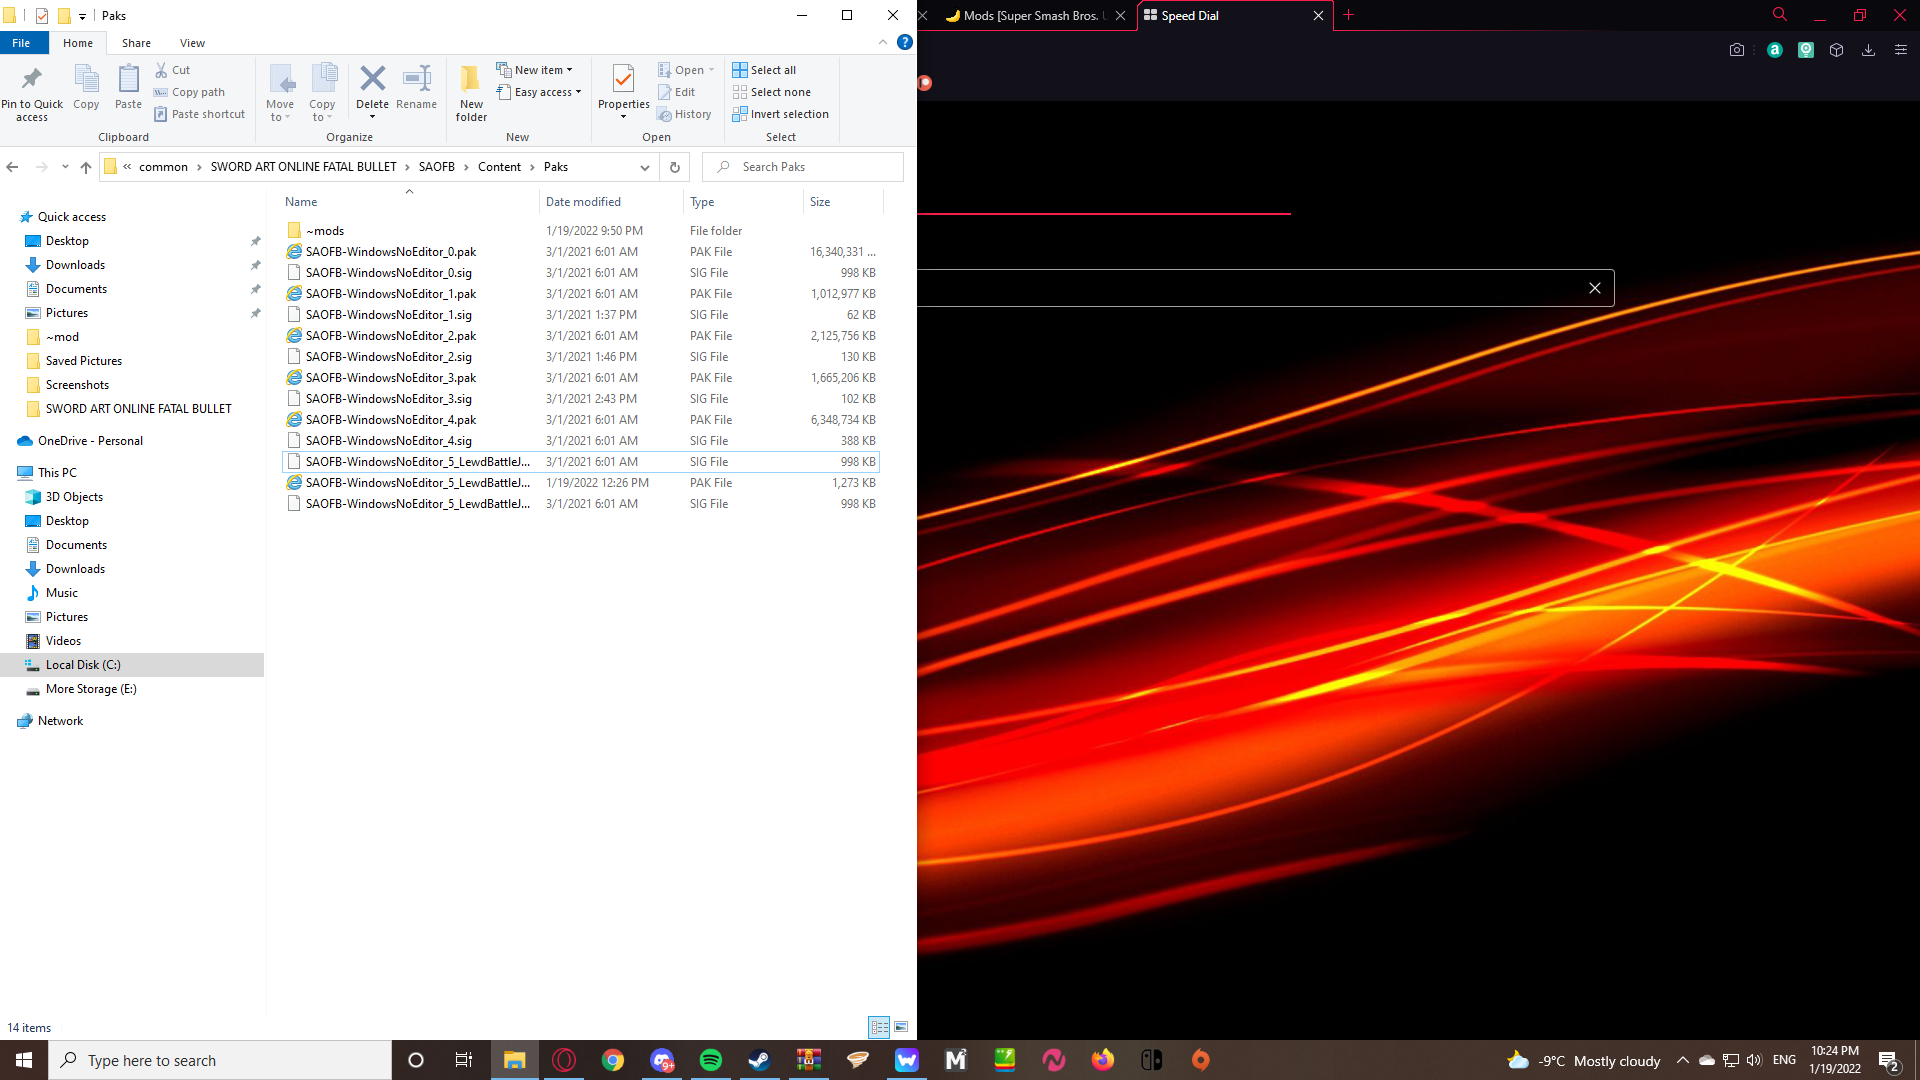Screen dimensions: 1920x1080
Task: Open Steam from the taskbar
Action: tap(760, 1060)
